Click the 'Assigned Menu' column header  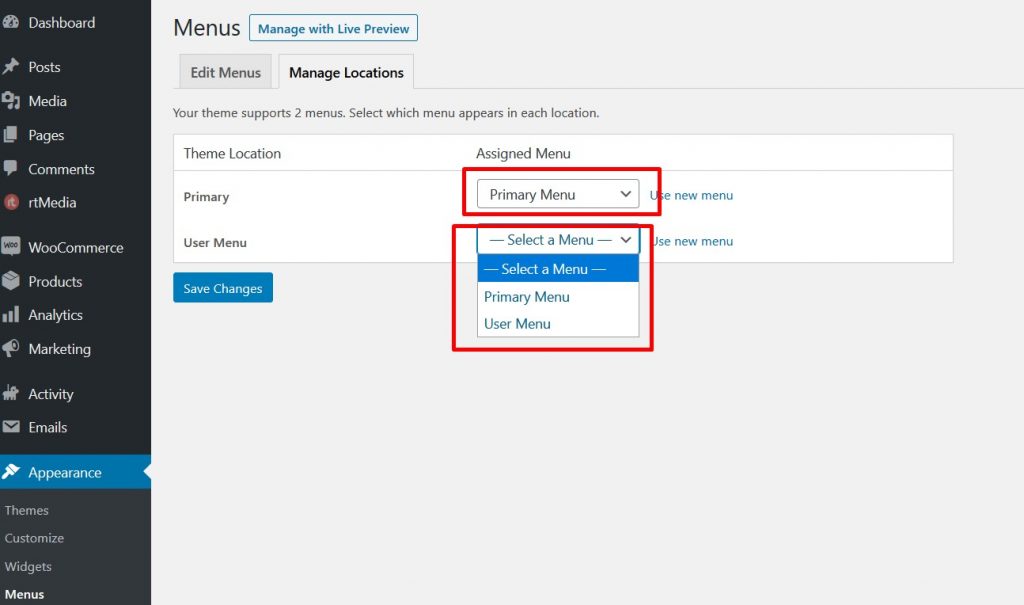(x=522, y=154)
